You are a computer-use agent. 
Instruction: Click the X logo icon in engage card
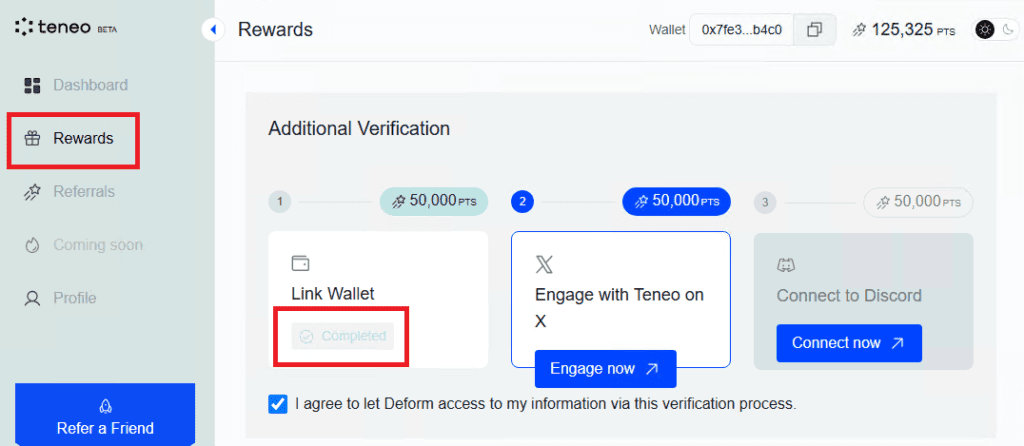[x=544, y=264]
